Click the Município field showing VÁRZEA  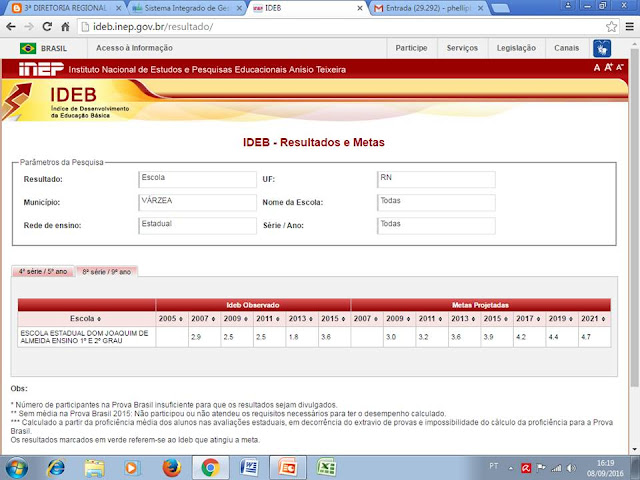tap(198, 202)
